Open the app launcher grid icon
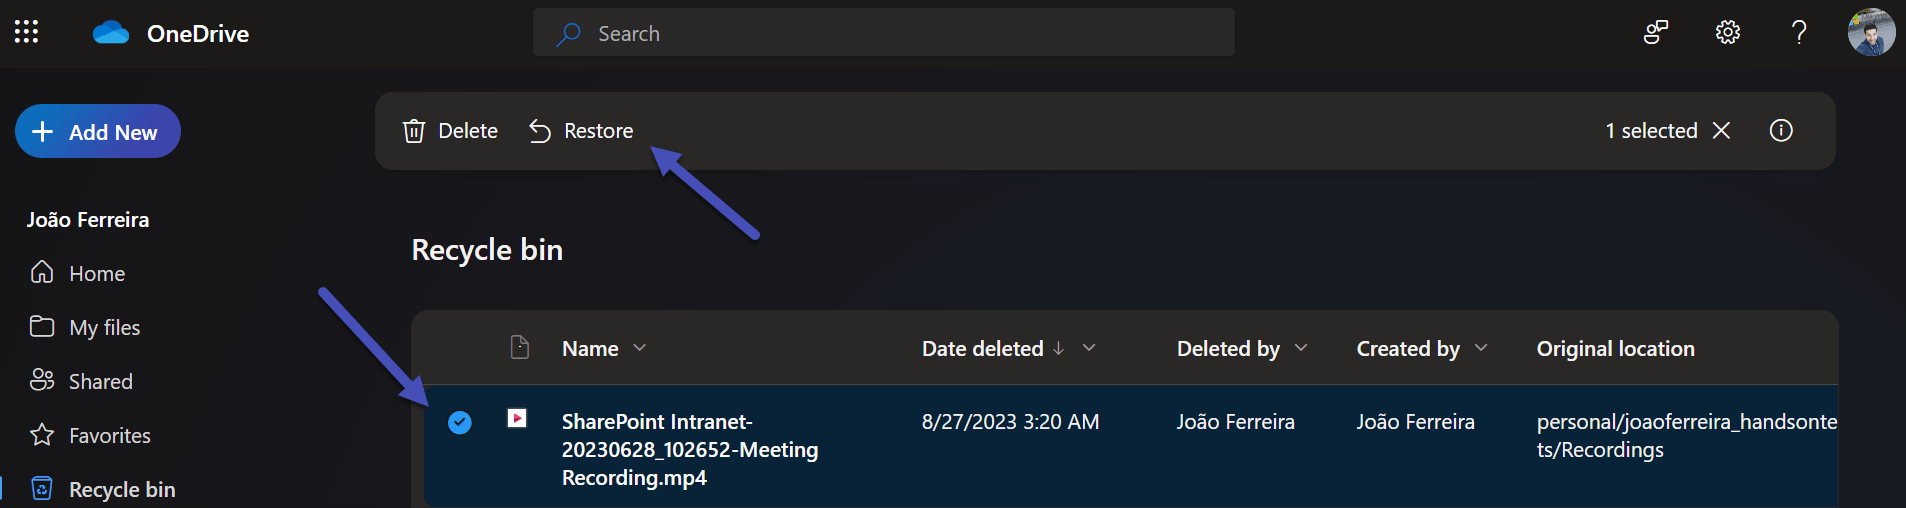This screenshot has height=508, width=1906. click(26, 32)
